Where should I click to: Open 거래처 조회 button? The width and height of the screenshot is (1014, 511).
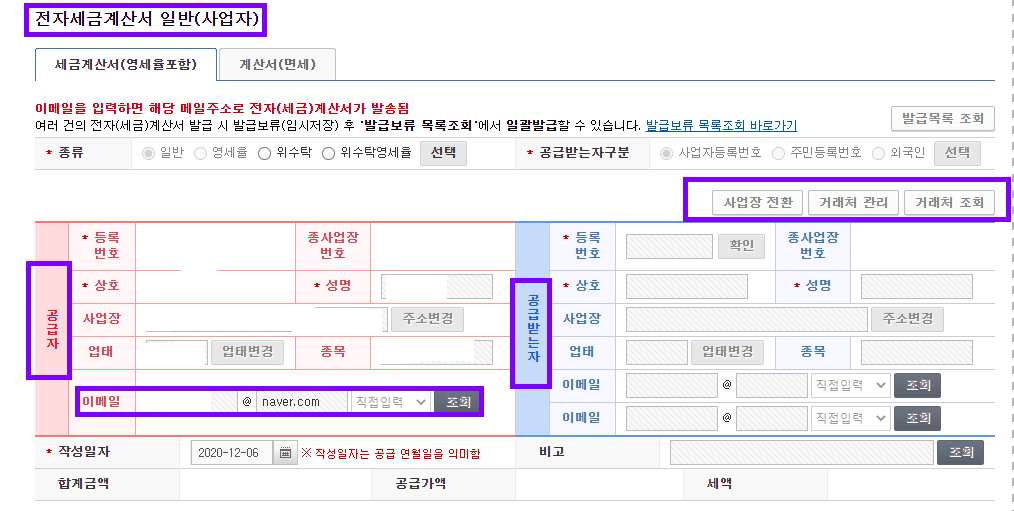click(949, 202)
